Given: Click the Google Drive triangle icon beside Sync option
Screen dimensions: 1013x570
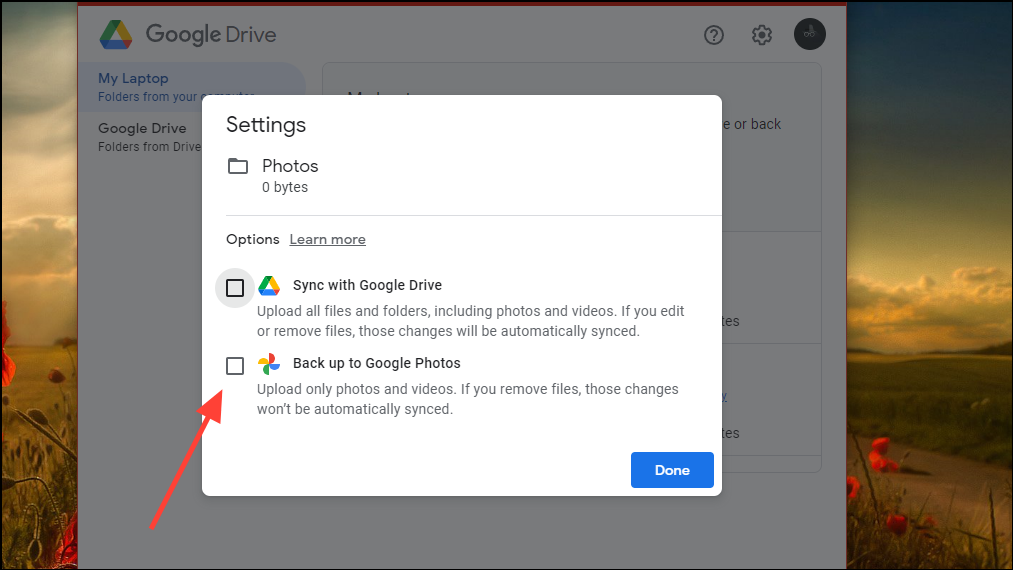Looking at the screenshot, I should [269, 285].
